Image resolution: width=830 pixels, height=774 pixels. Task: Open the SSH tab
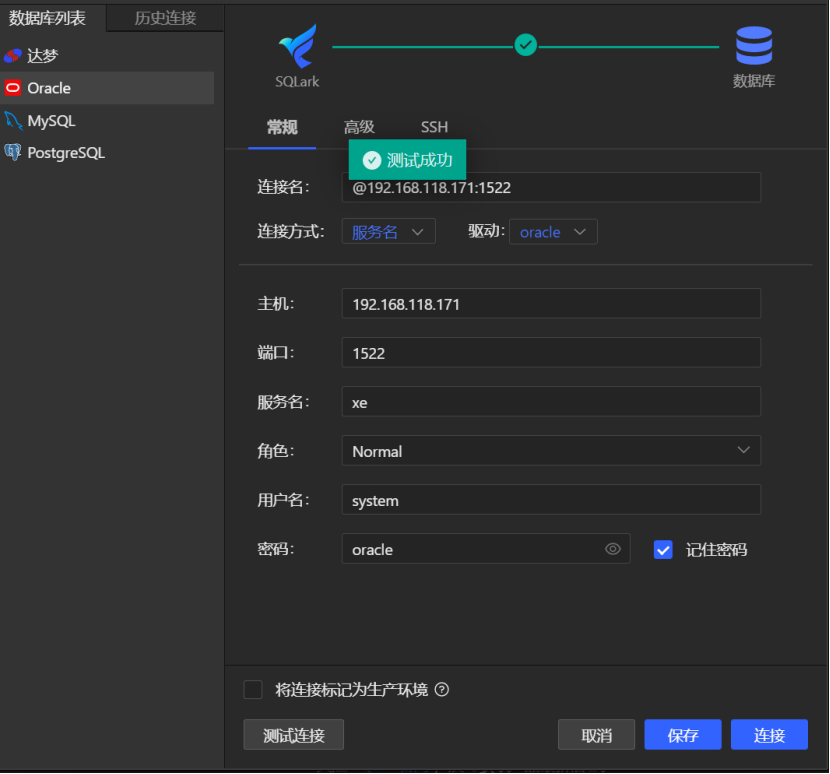point(434,127)
